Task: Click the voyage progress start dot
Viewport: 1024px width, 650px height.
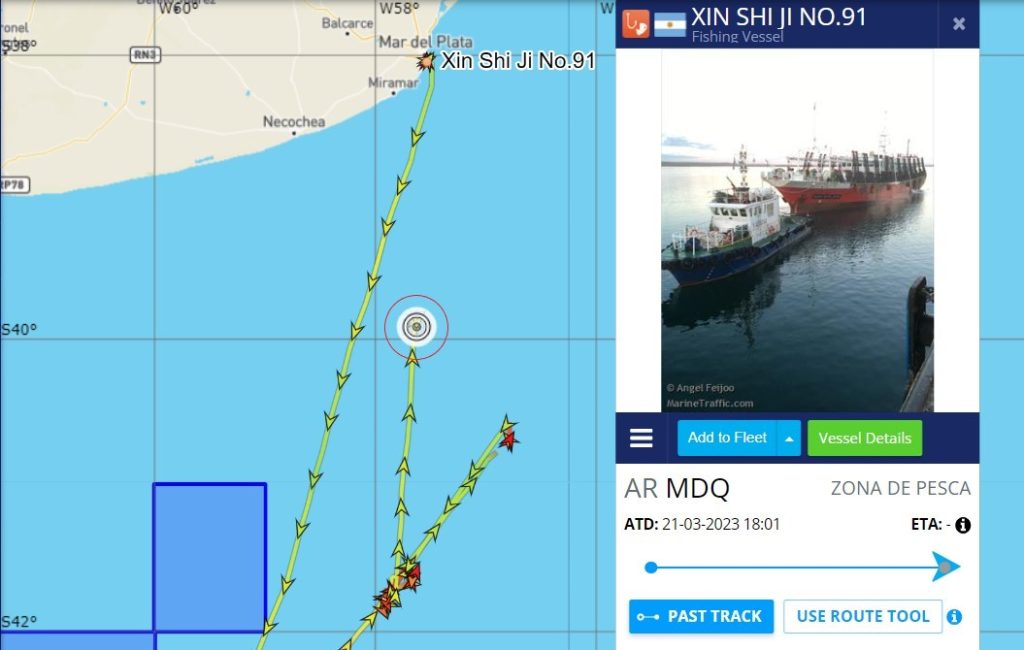Action: [650, 567]
